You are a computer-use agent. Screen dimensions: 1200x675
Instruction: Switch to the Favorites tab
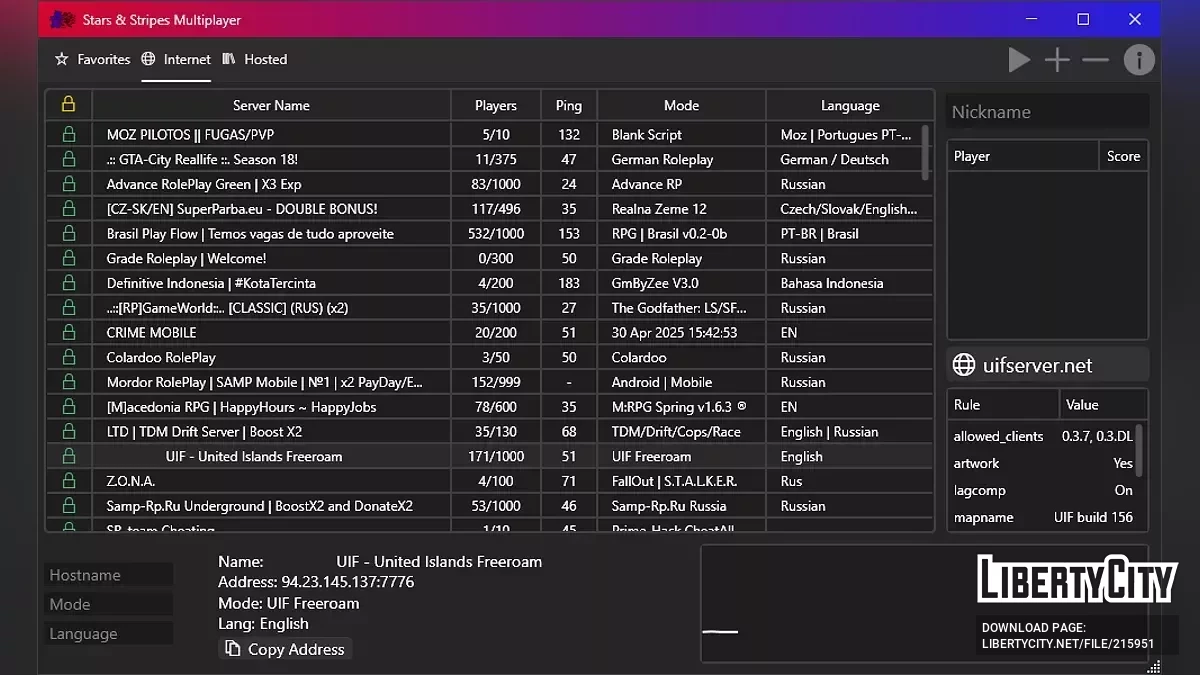[x=93, y=60]
